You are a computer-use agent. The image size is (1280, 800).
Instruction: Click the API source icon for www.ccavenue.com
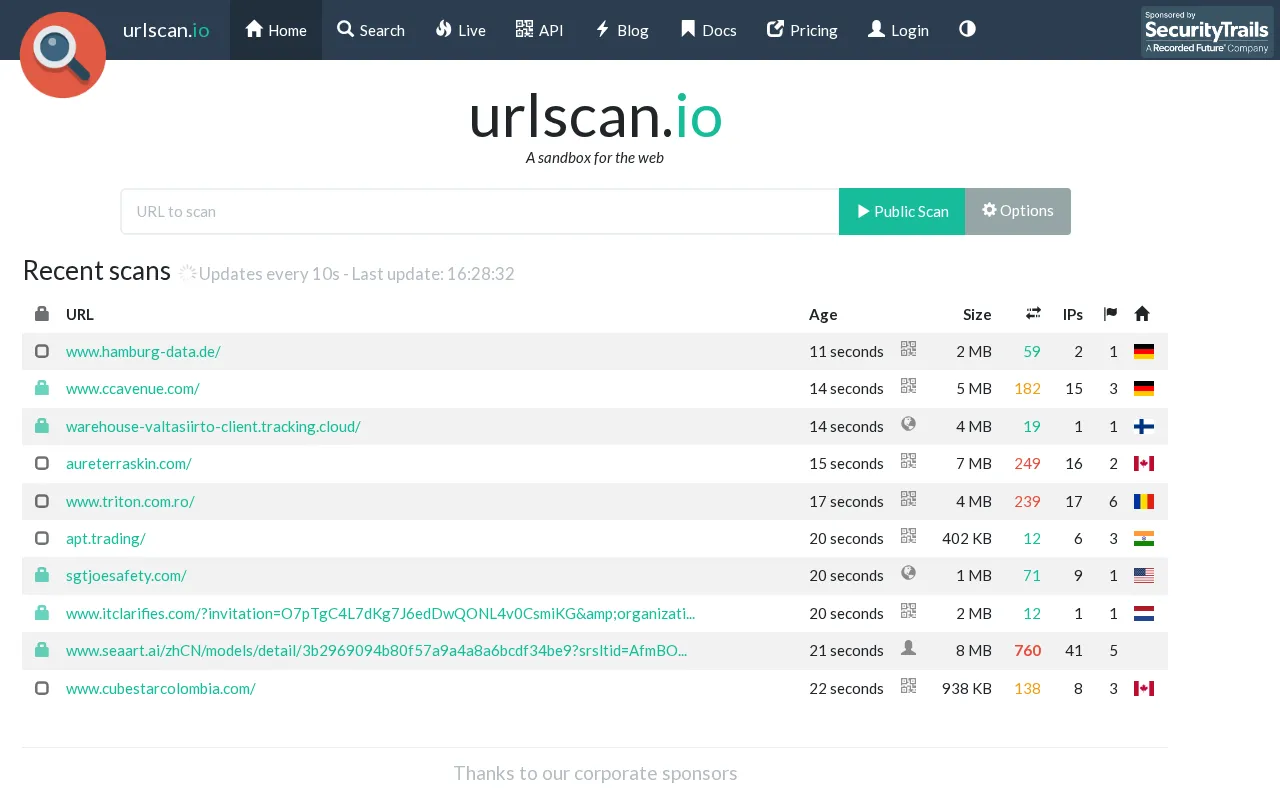908,385
